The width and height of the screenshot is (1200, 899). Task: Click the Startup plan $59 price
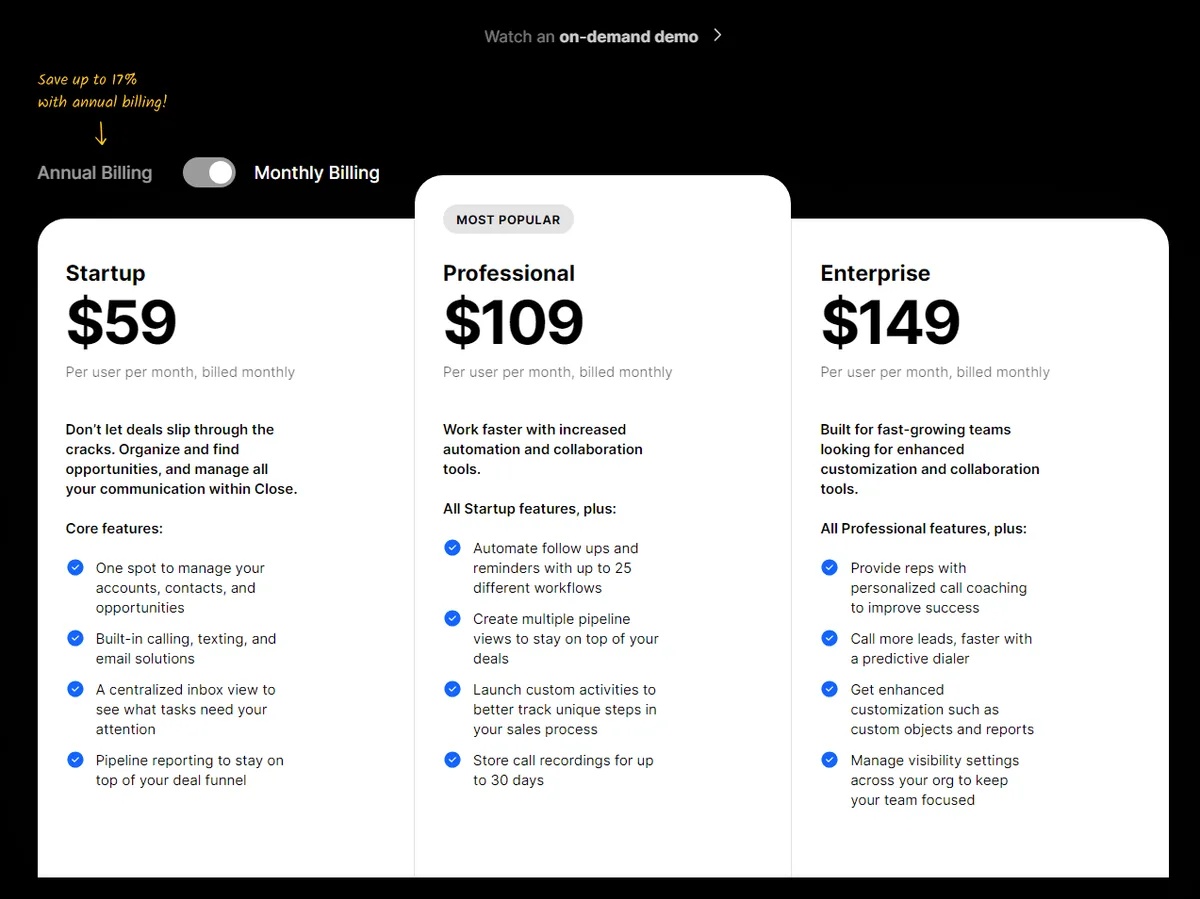(120, 322)
